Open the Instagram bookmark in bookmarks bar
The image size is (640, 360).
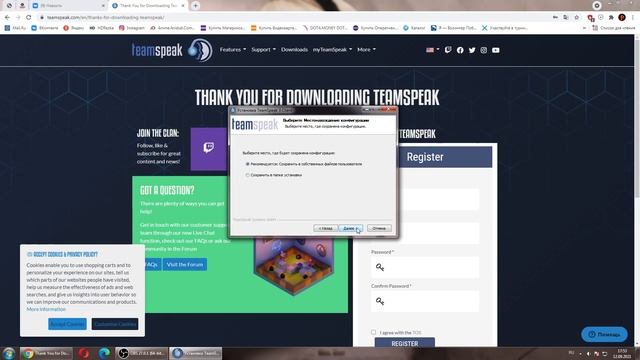click(132, 28)
